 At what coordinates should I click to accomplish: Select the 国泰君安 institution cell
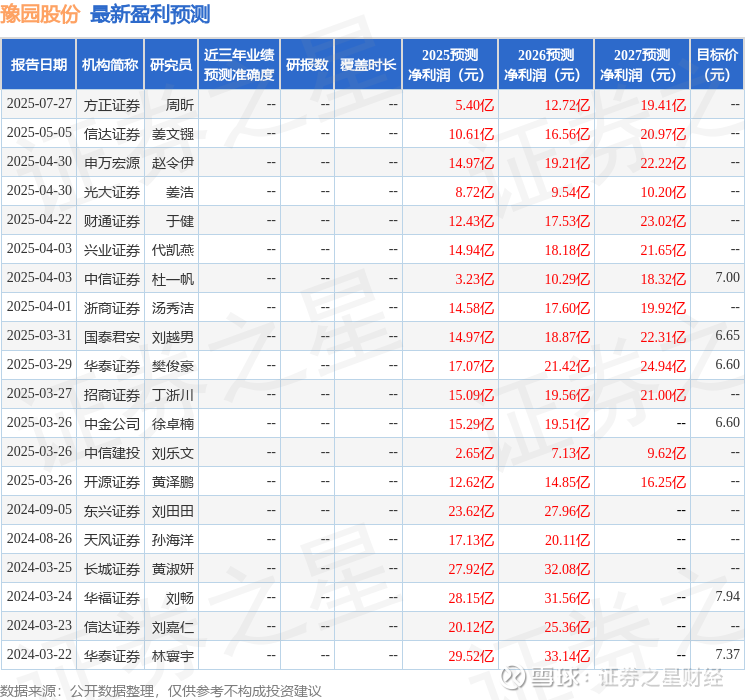(x=112, y=337)
